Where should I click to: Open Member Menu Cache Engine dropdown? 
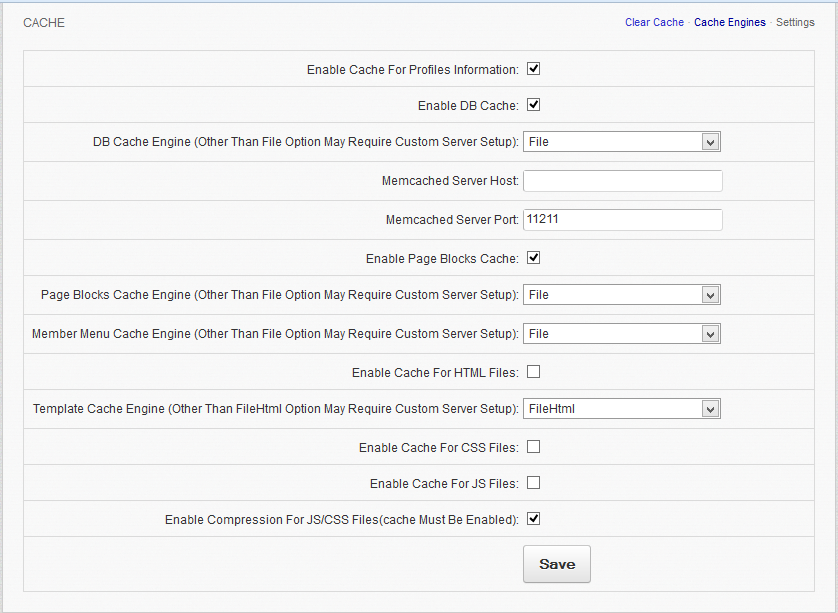click(621, 334)
